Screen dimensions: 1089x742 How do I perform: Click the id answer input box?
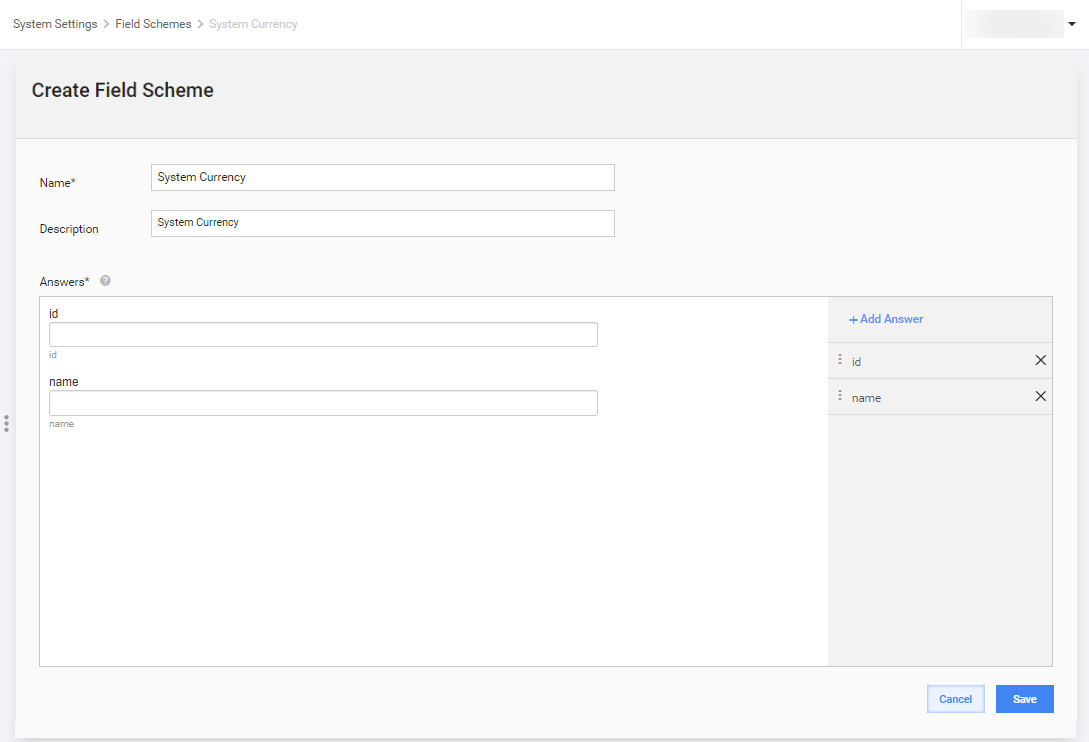click(323, 334)
